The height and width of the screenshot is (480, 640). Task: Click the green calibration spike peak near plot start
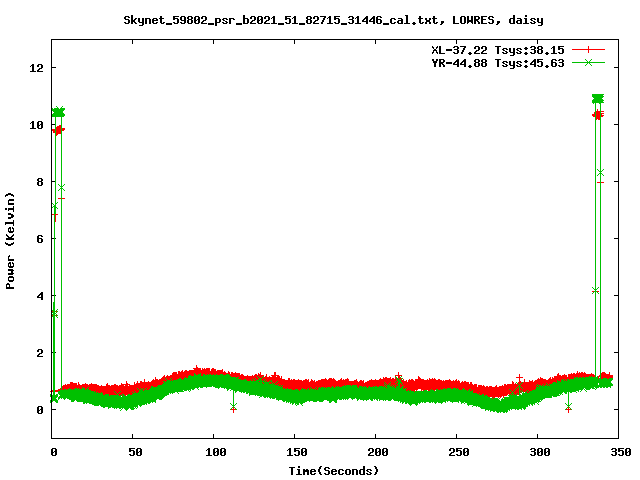pyautogui.click(x=58, y=112)
